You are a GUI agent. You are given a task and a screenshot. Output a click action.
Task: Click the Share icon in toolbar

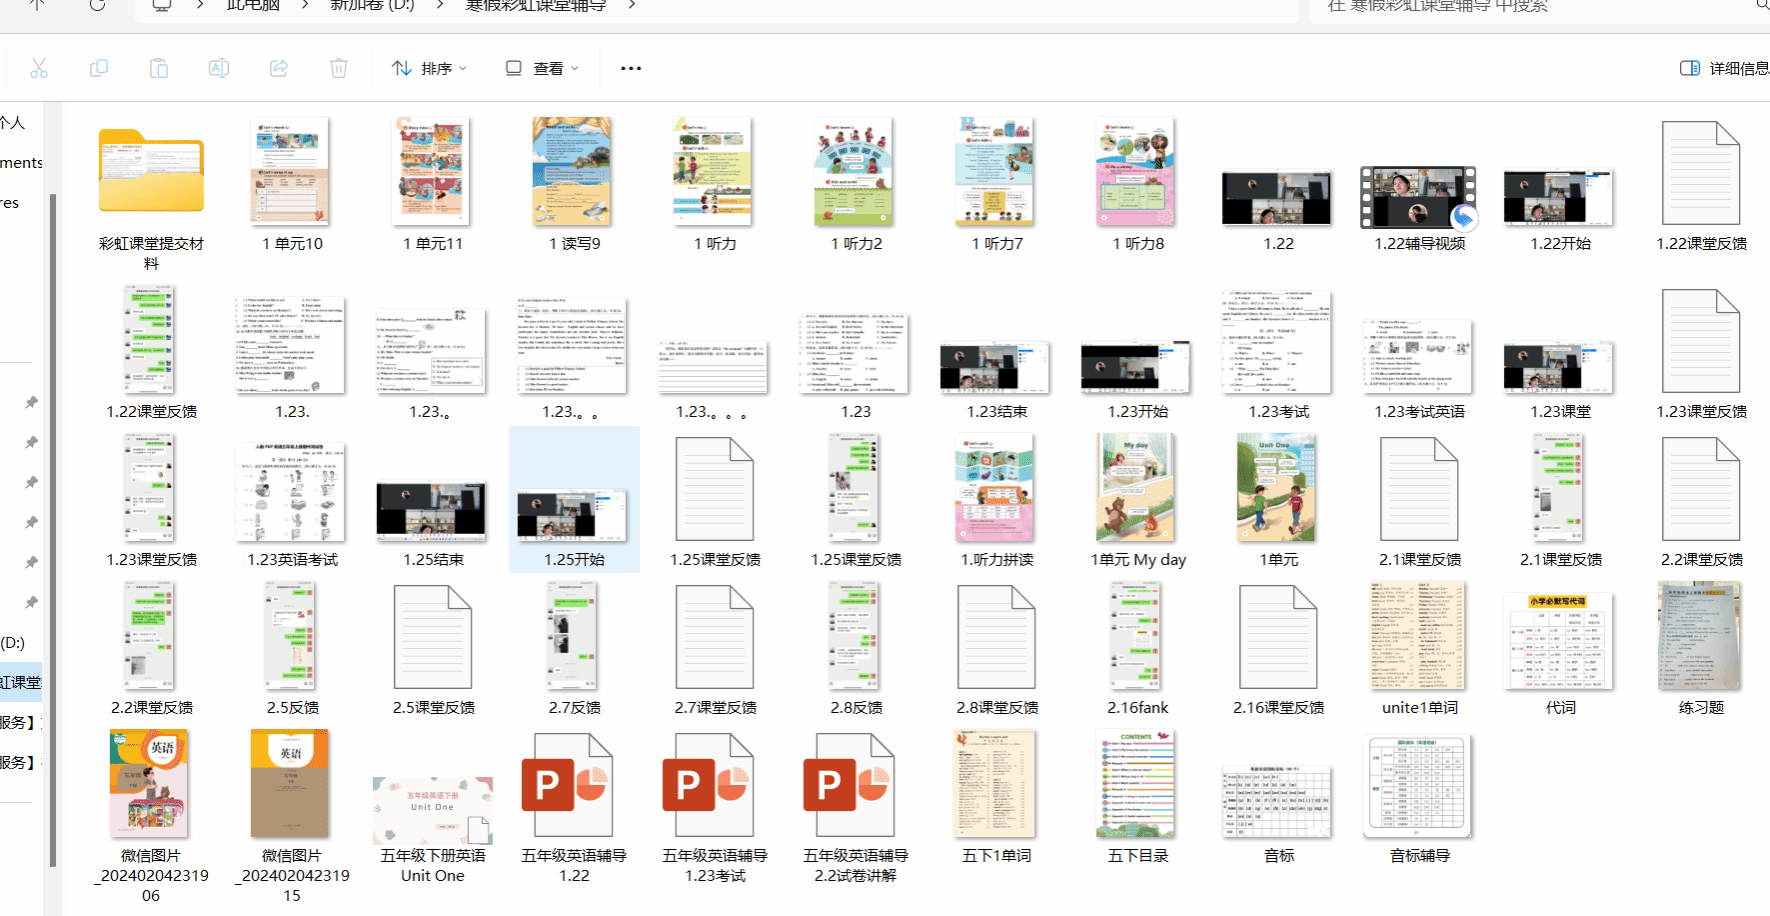[x=279, y=68]
